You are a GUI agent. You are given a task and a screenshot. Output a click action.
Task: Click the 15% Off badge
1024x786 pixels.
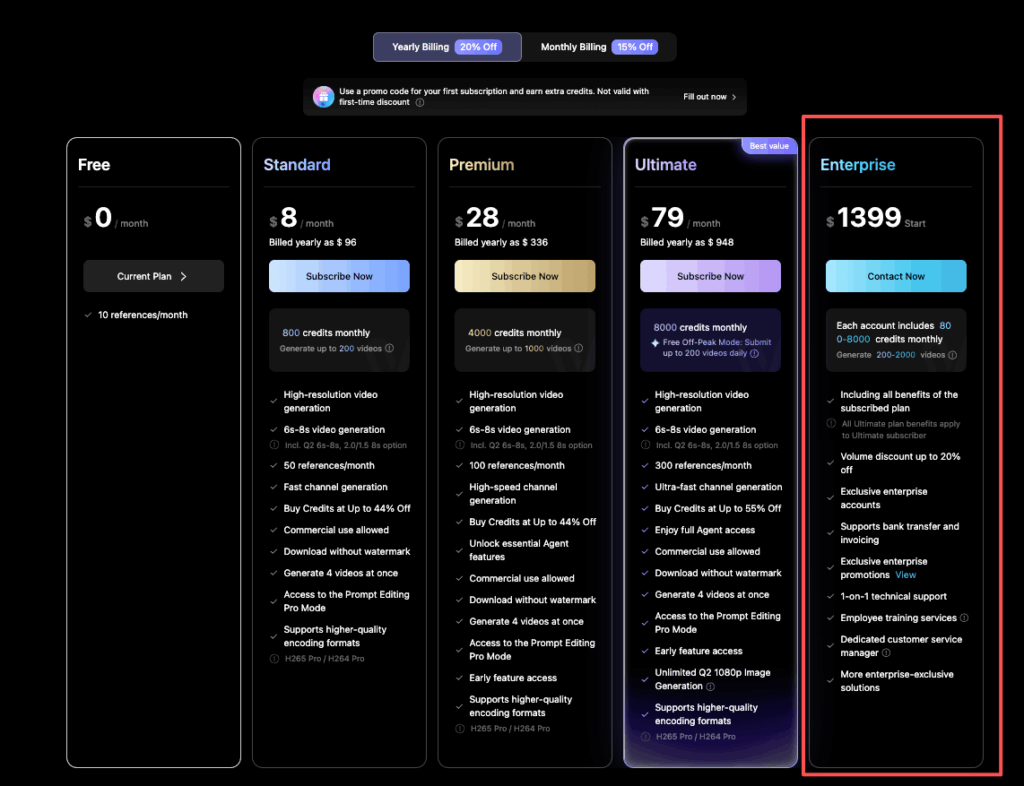pyautogui.click(x=635, y=47)
